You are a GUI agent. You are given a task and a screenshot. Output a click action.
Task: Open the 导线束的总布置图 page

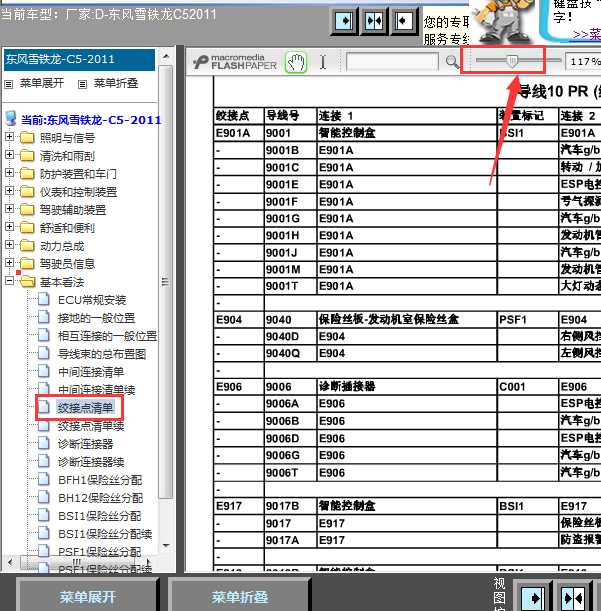point(102,354)
